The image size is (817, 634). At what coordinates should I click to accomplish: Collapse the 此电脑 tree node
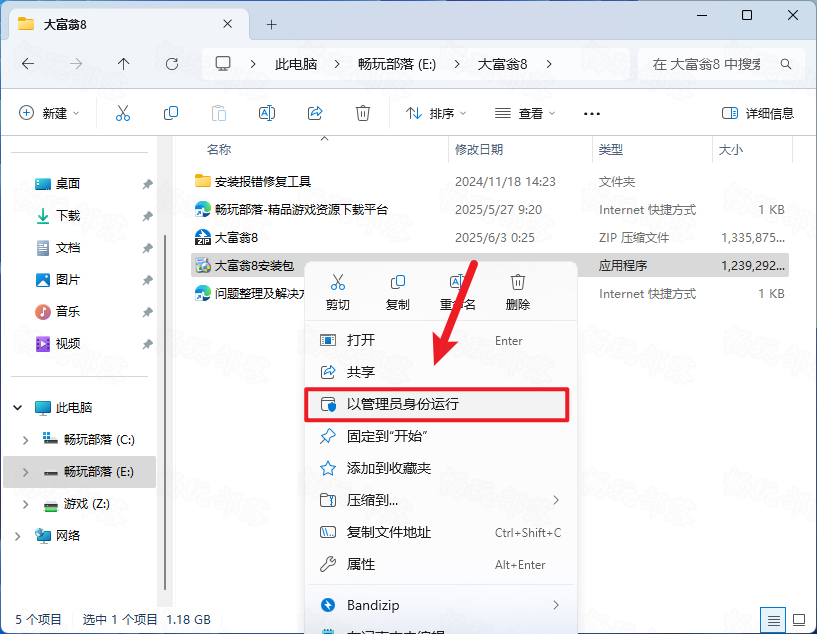pyautogui.click(x=18, y=407)
